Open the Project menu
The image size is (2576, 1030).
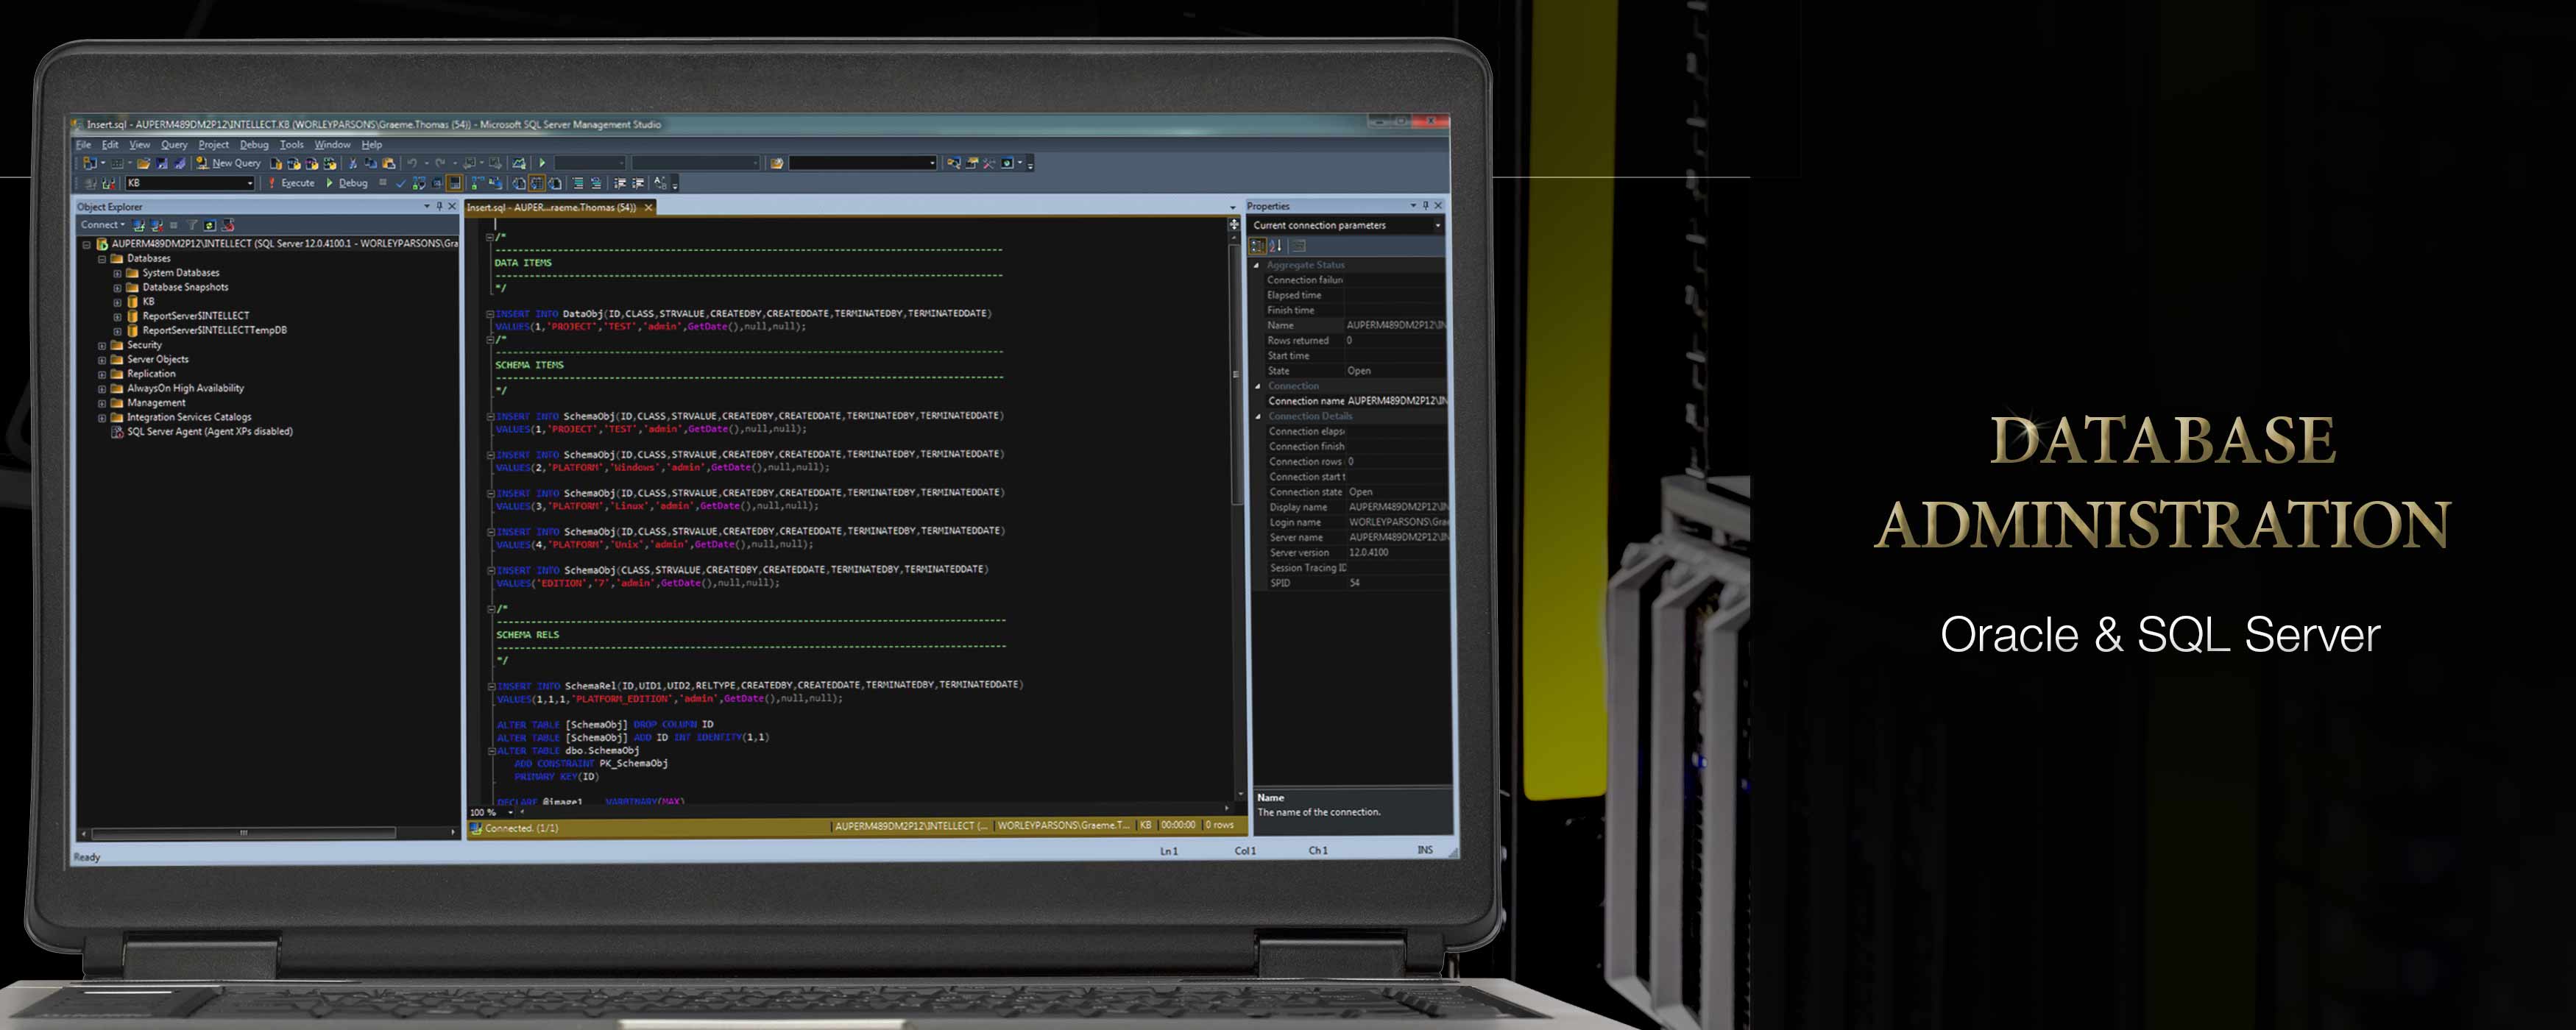pos(213,144)
